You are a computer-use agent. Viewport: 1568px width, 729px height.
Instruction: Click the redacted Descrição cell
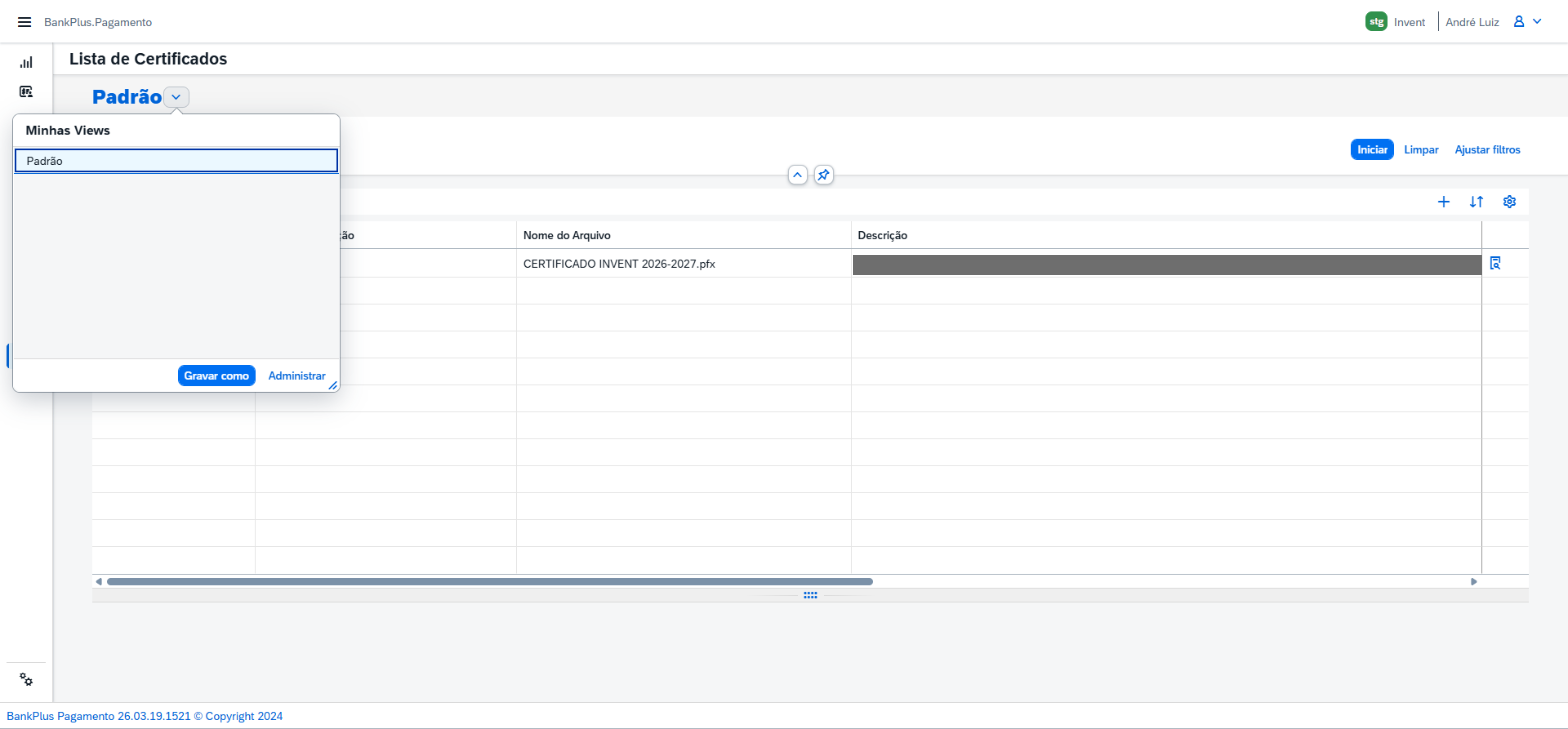pyautogui.click(x=1166, y=264)
